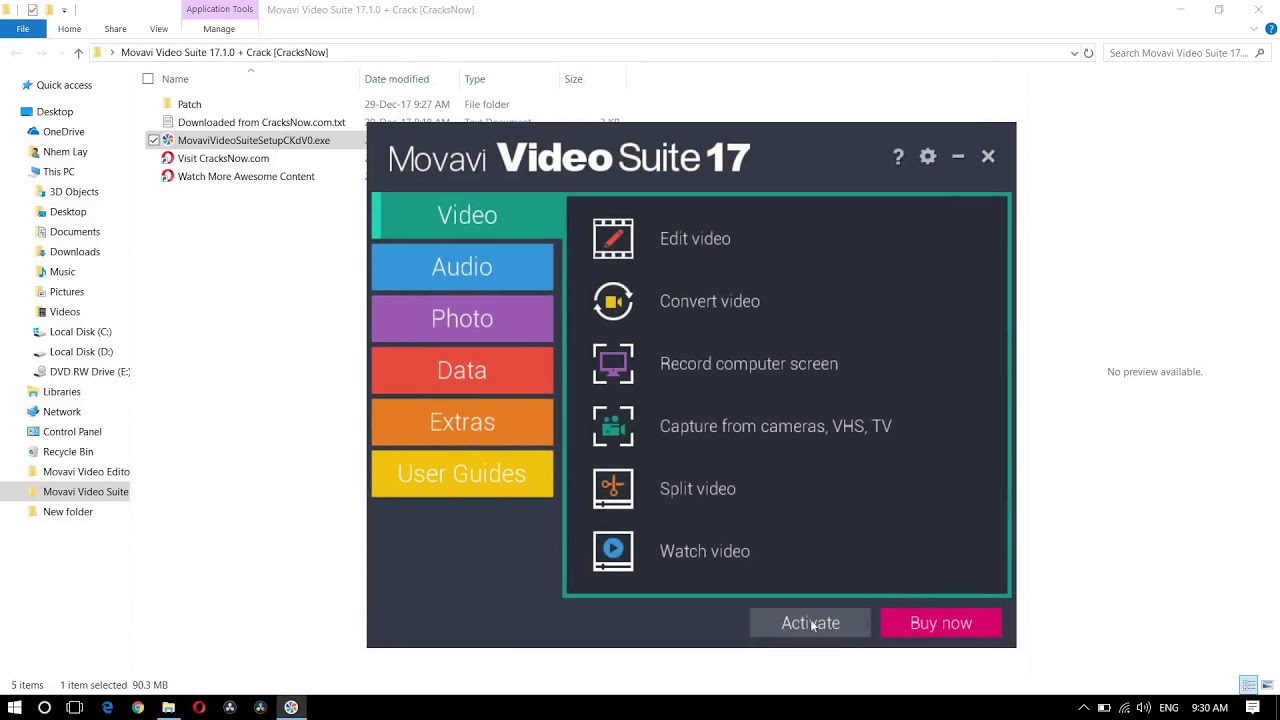Click Capture from cameras, VHS, TV
This screenshot has width=1280, height=720.
point(776,426)
